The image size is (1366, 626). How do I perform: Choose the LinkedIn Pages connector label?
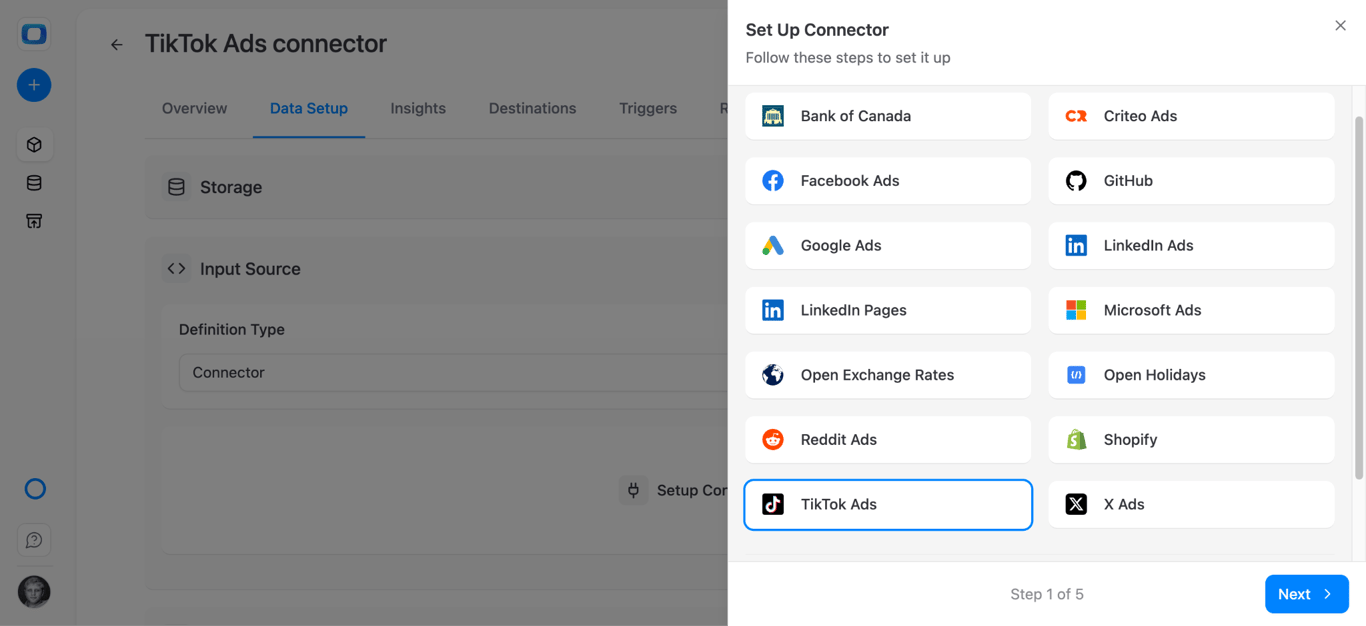[854, 310]
